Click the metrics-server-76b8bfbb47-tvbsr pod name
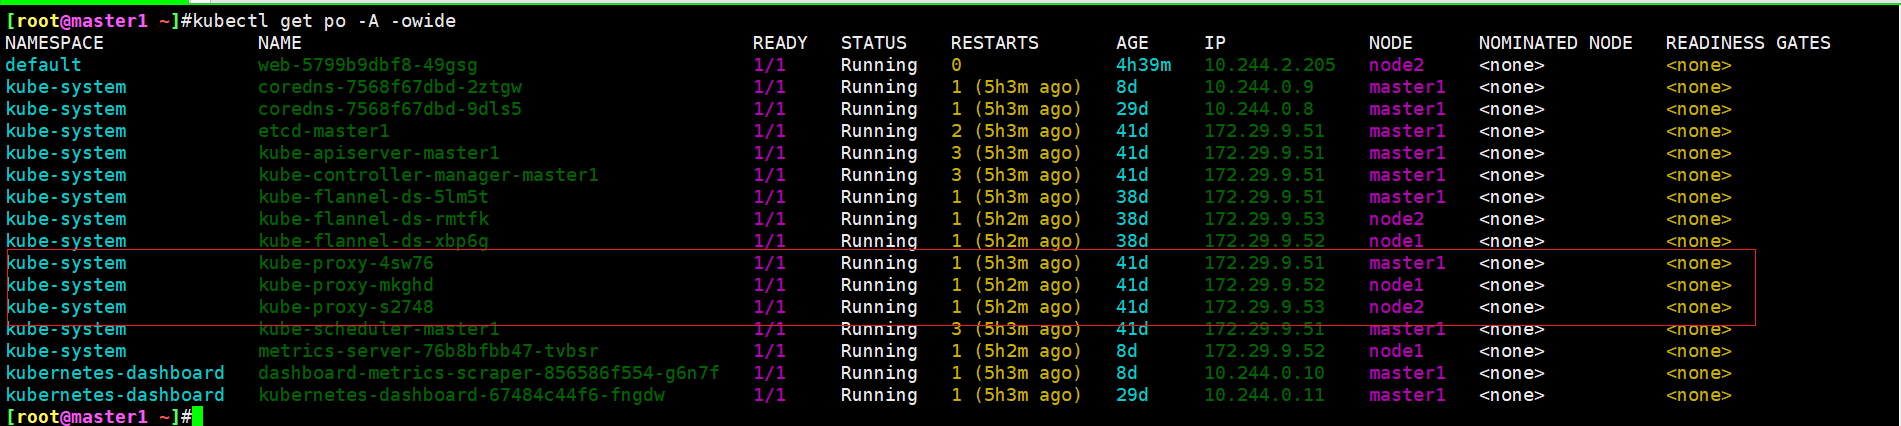 [x=428, y=351]
